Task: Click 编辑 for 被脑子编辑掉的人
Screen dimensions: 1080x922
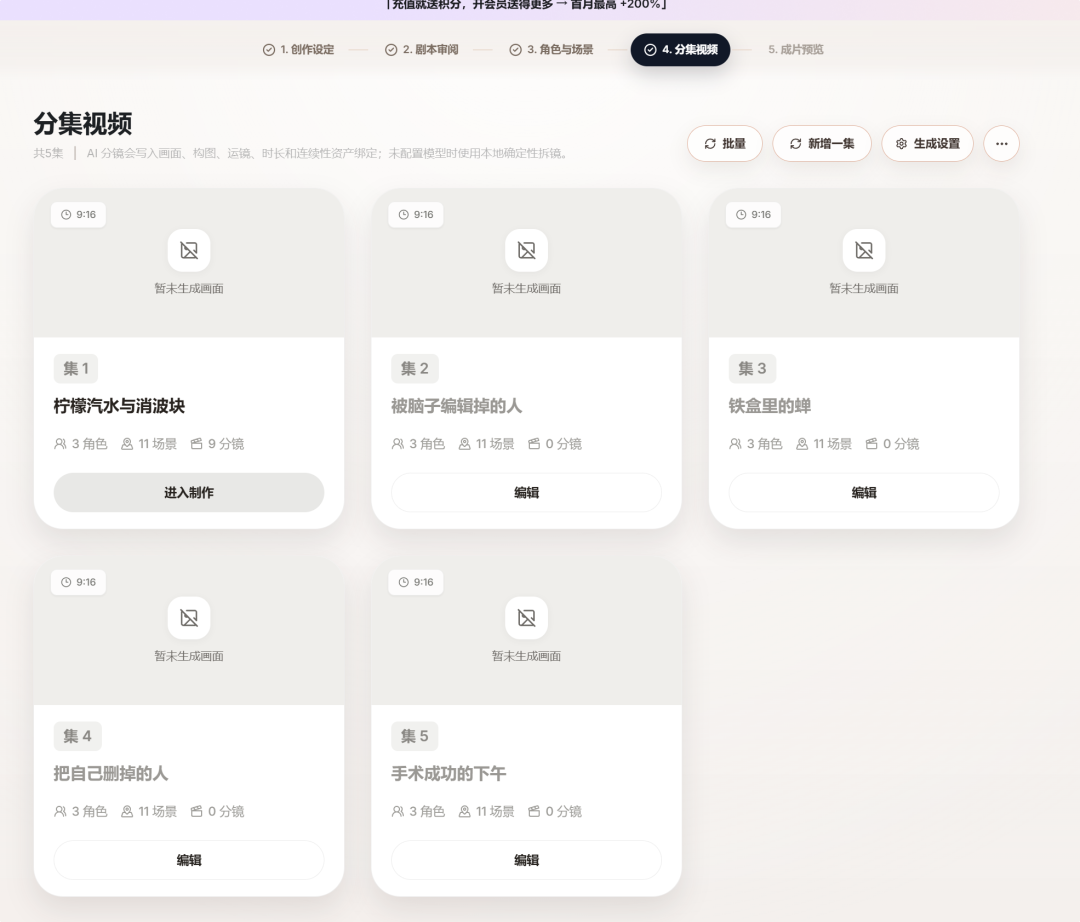Action: (x=526, y=492)
